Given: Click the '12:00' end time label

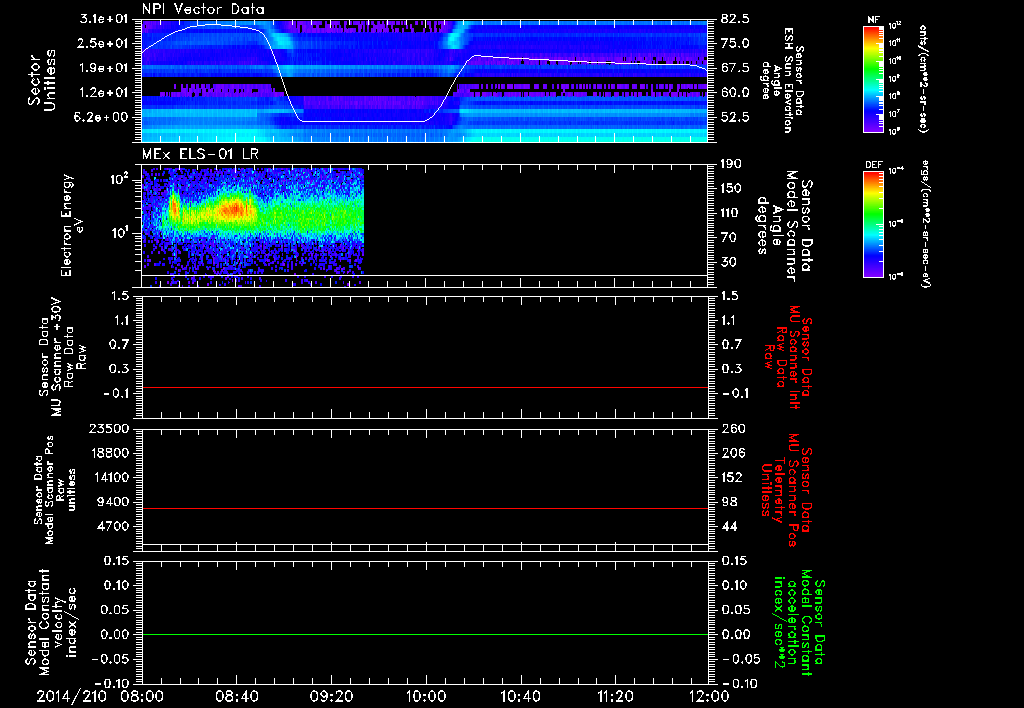Looking at the screenshot, I should [709, 696].
